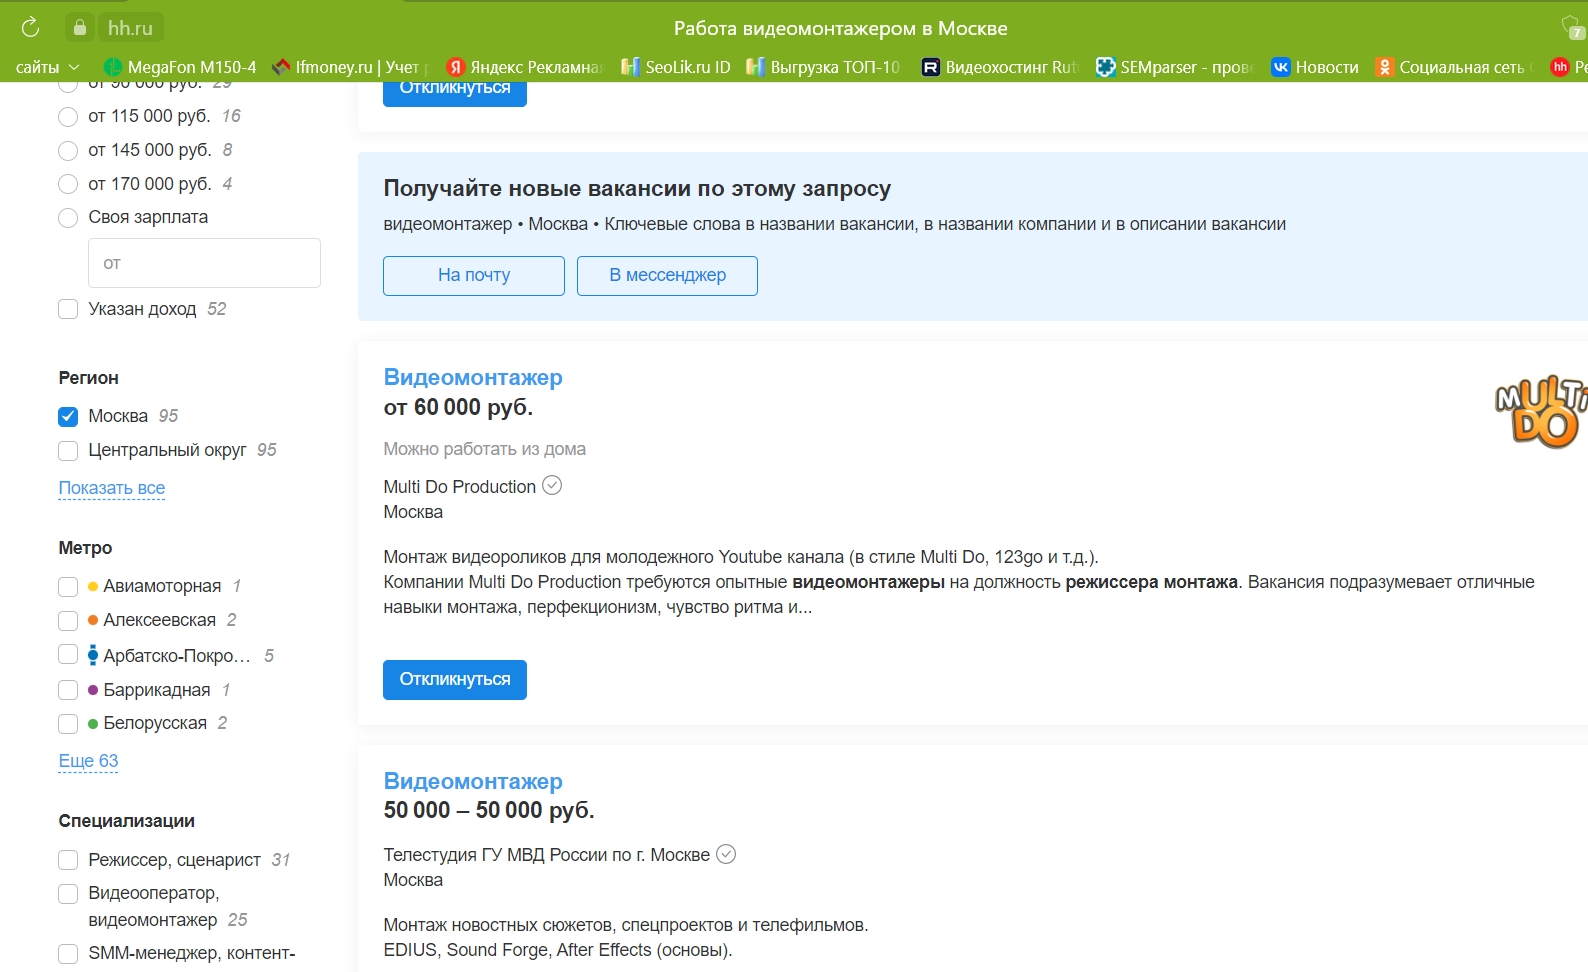Click the verified checkmark next to Multi Do Production

[x=552, y=485]
